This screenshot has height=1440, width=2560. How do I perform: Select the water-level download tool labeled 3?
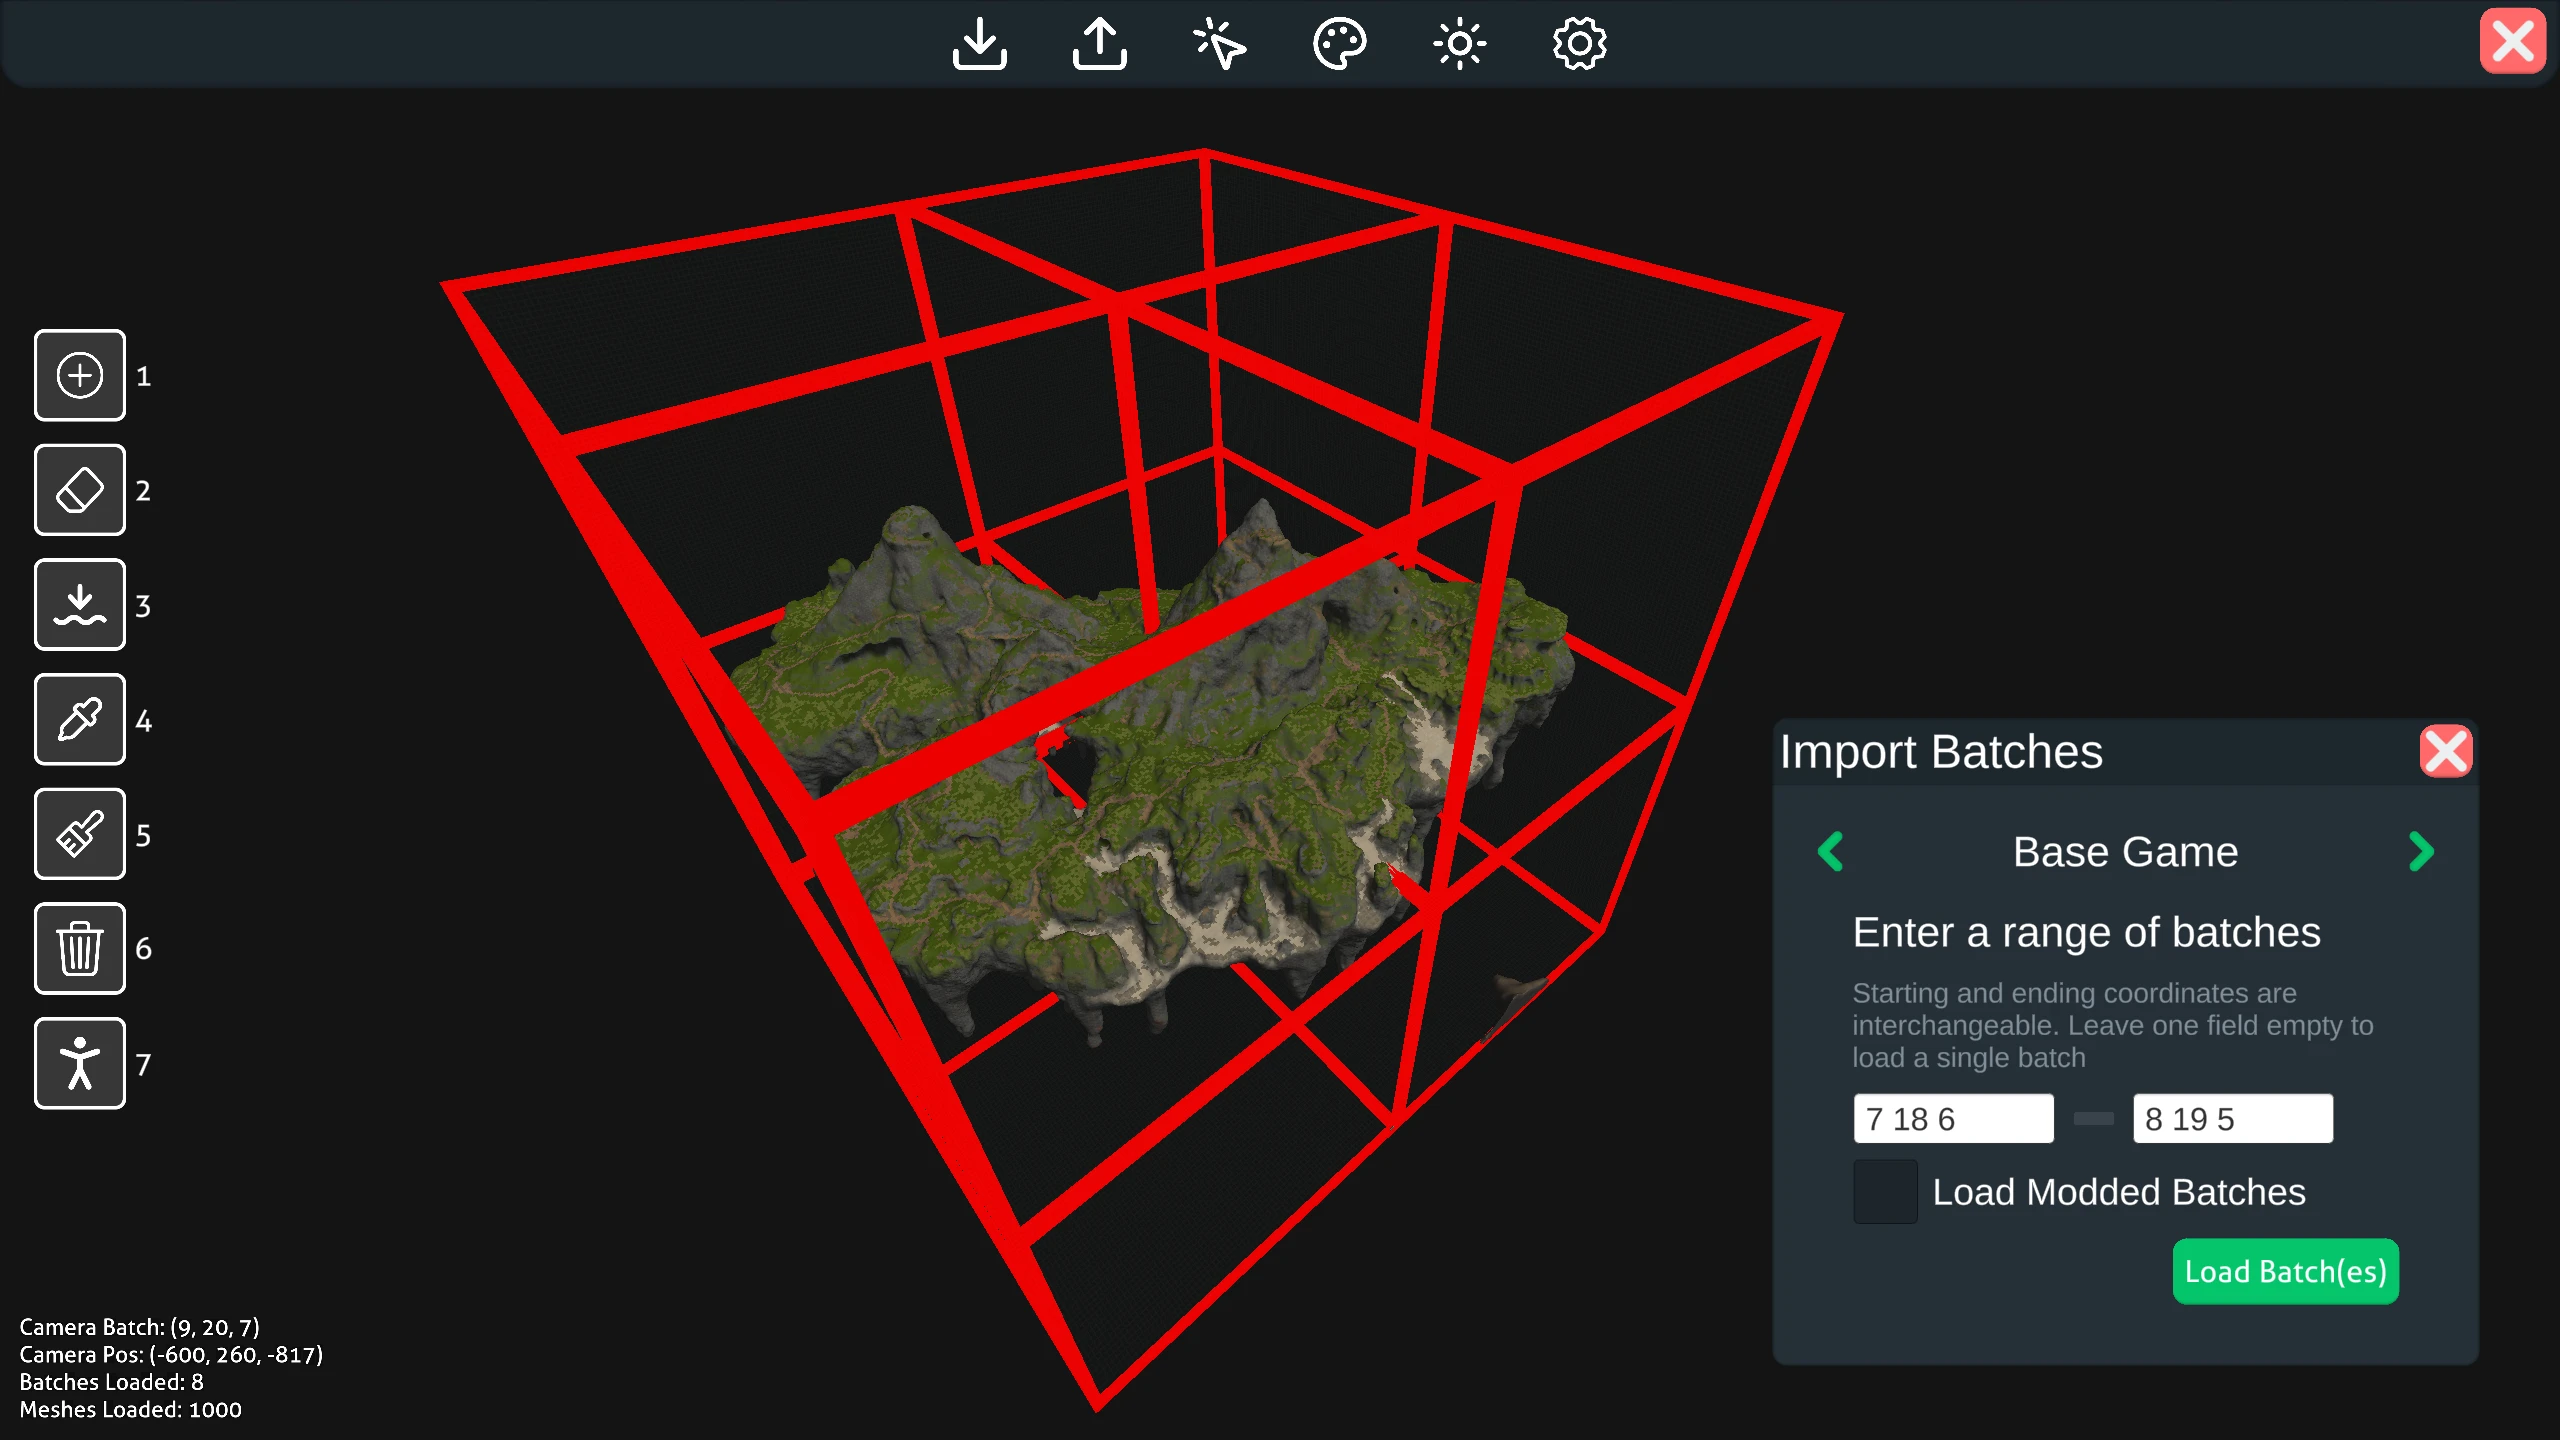pyautogui.click(x=80, y=604)
